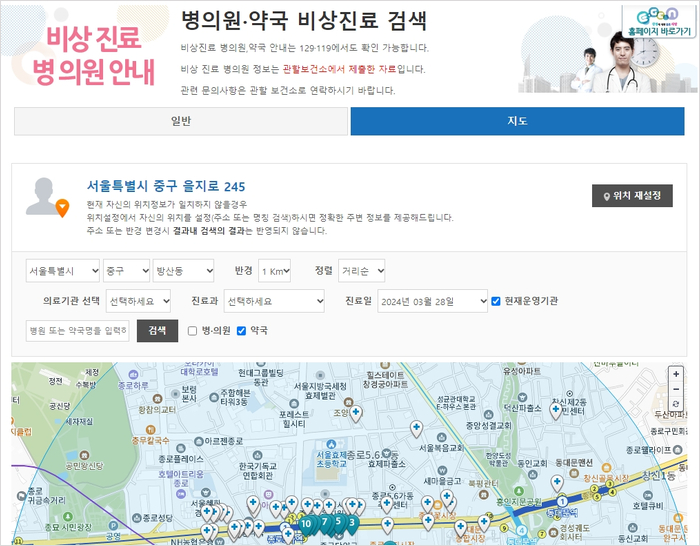
Task: Uncheck the 약국 checkbox
Action: (x=242, y=331)
